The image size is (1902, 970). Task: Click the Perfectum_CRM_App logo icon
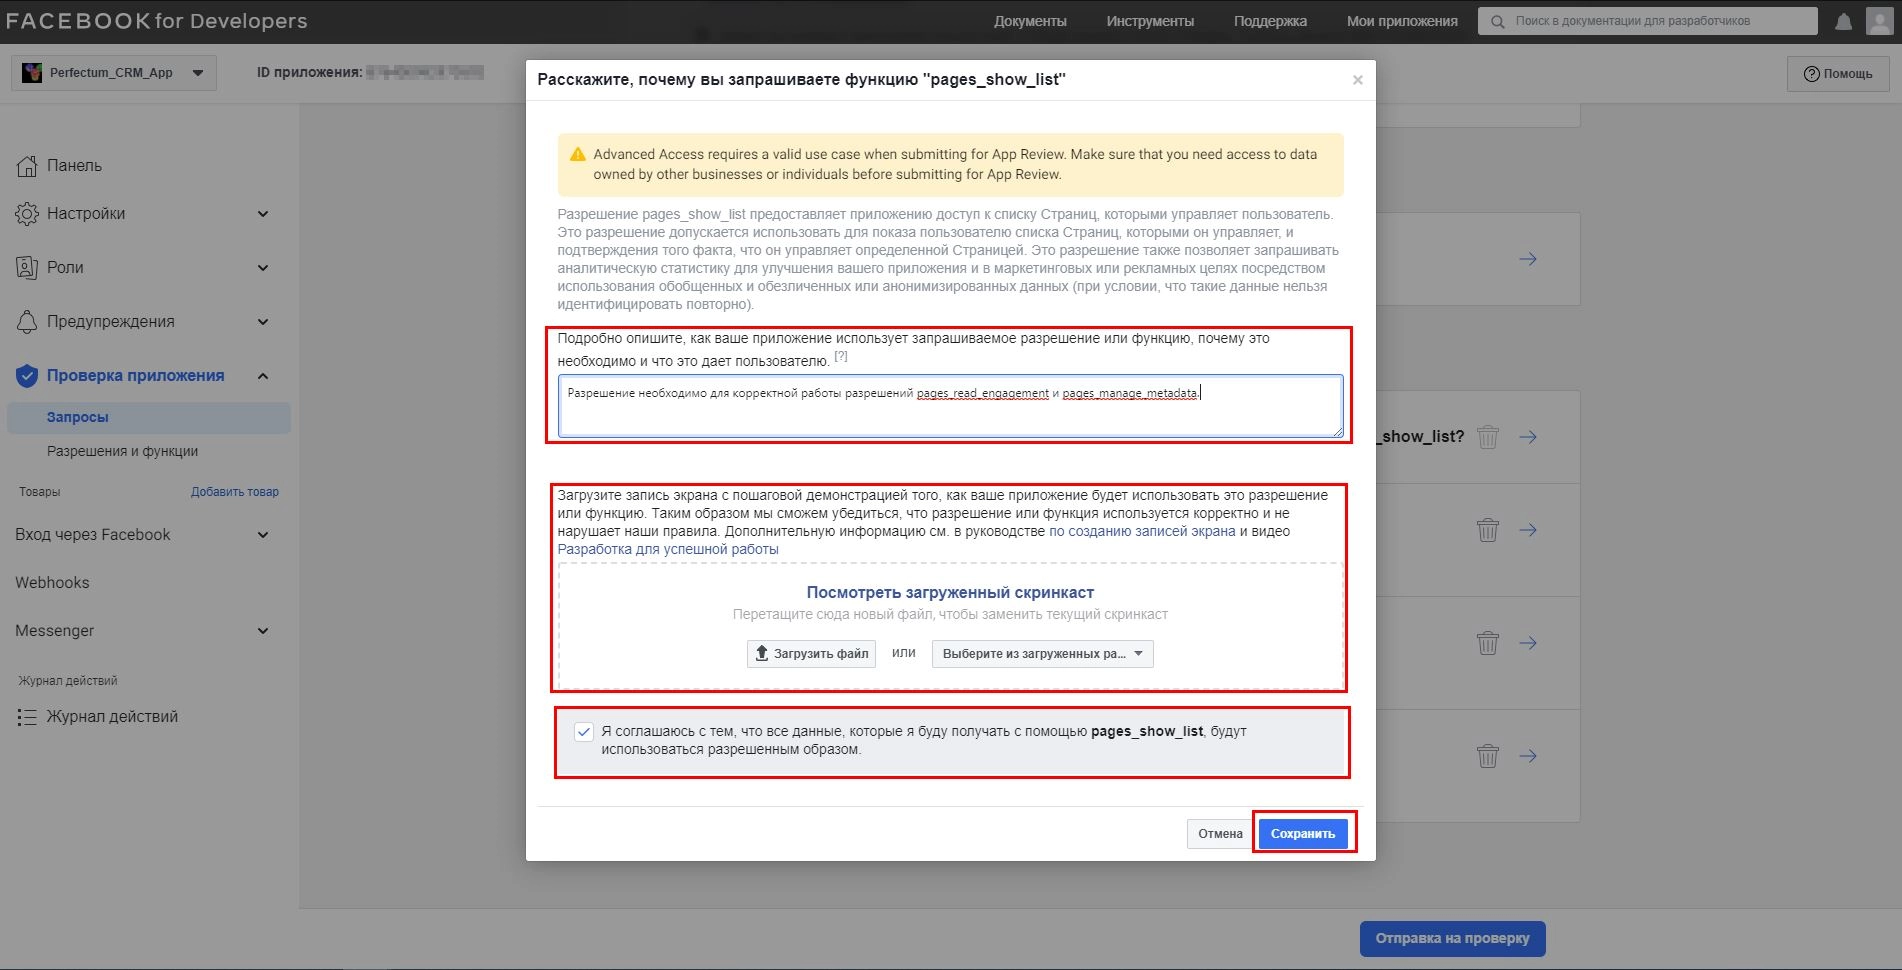pyautogui.click(x=32, y=72)
